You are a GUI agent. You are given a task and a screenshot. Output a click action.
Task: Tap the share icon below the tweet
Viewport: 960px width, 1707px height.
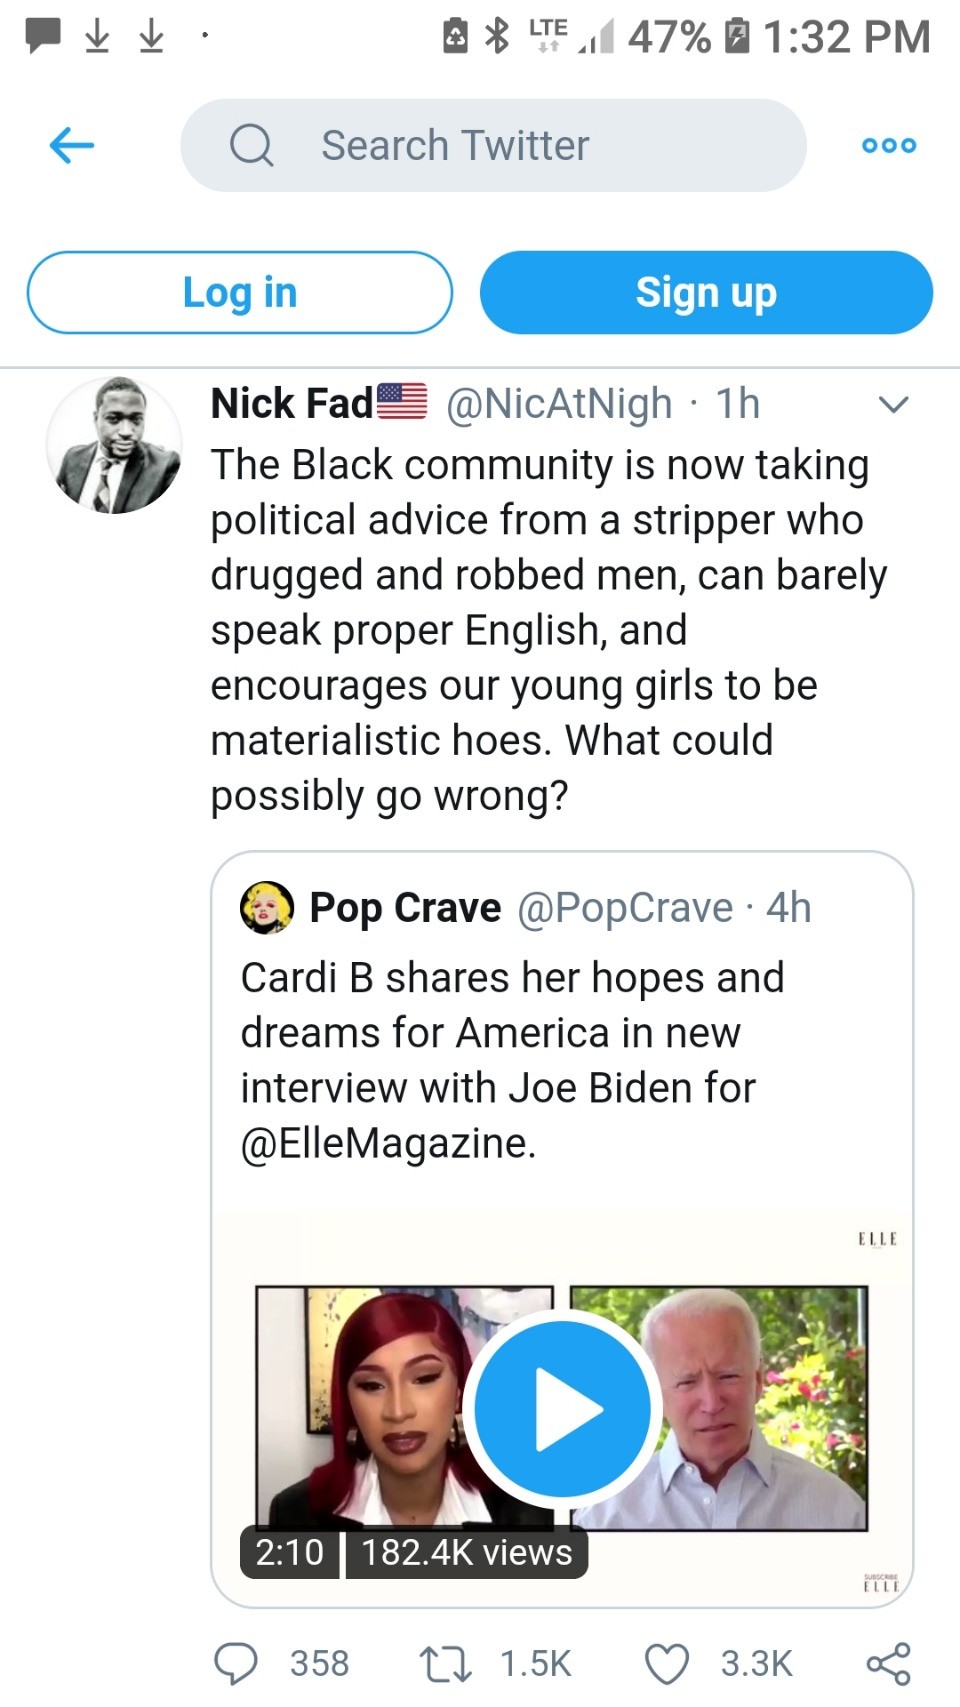(888, 1663)
